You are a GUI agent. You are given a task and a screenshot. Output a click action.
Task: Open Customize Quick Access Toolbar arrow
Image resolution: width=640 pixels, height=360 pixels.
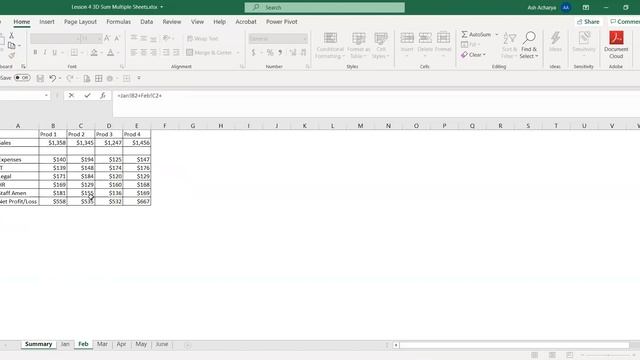click(139, 78)
